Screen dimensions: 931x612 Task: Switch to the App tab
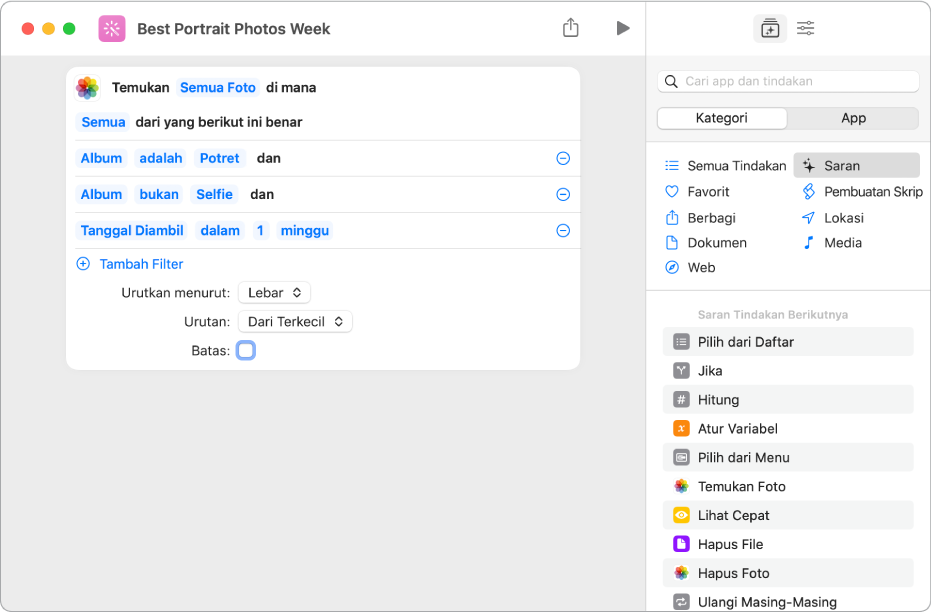tap(853, 118)
